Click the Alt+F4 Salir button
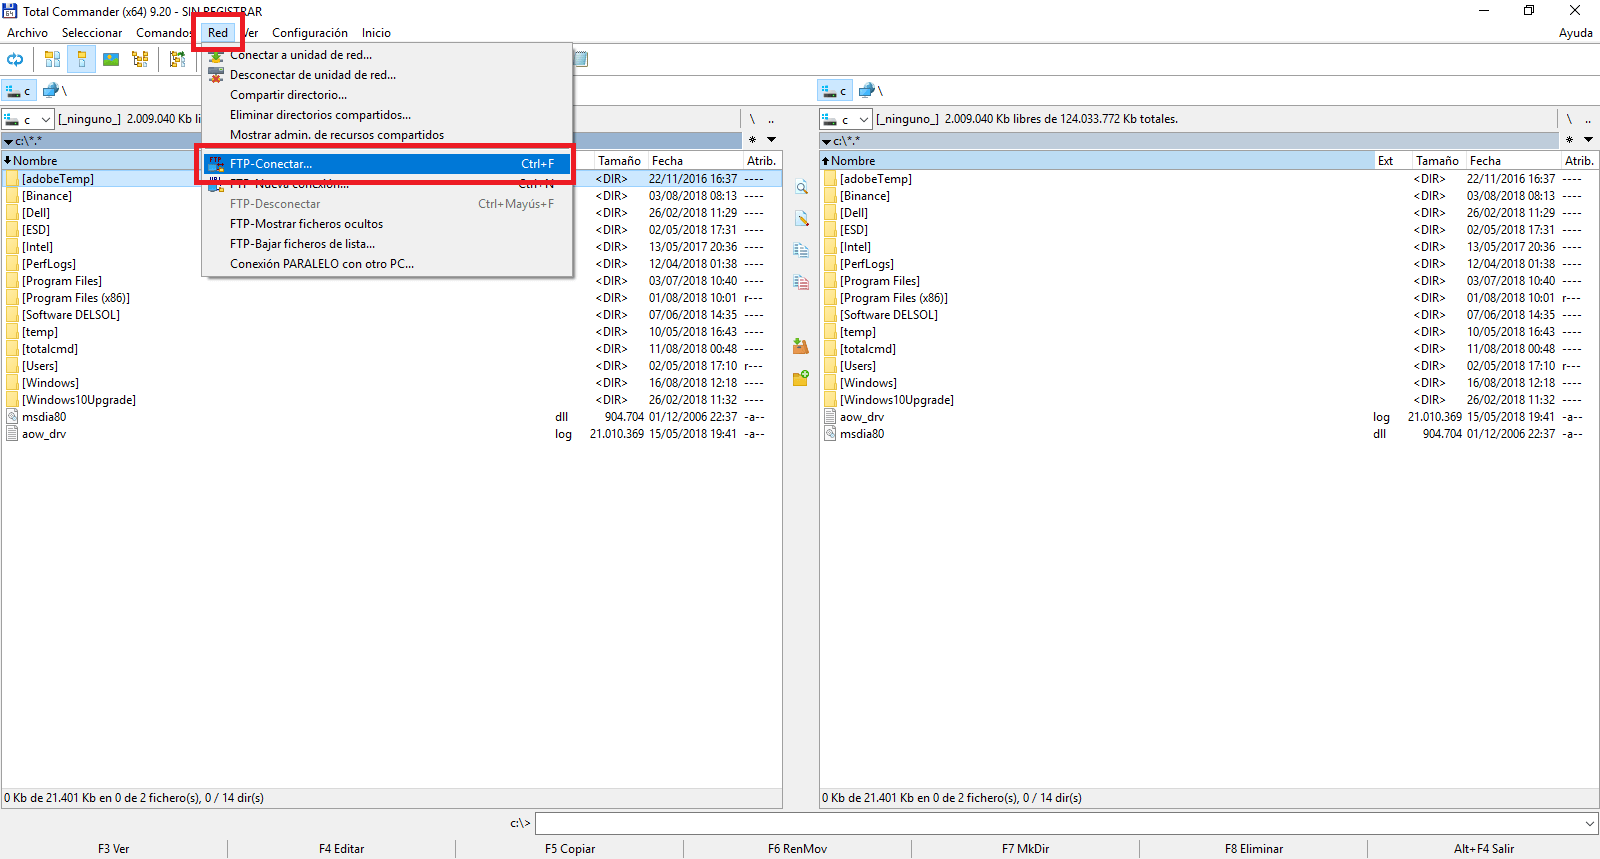The height and width of the screenshot is (859, 1600). [x=1484, y=849]
